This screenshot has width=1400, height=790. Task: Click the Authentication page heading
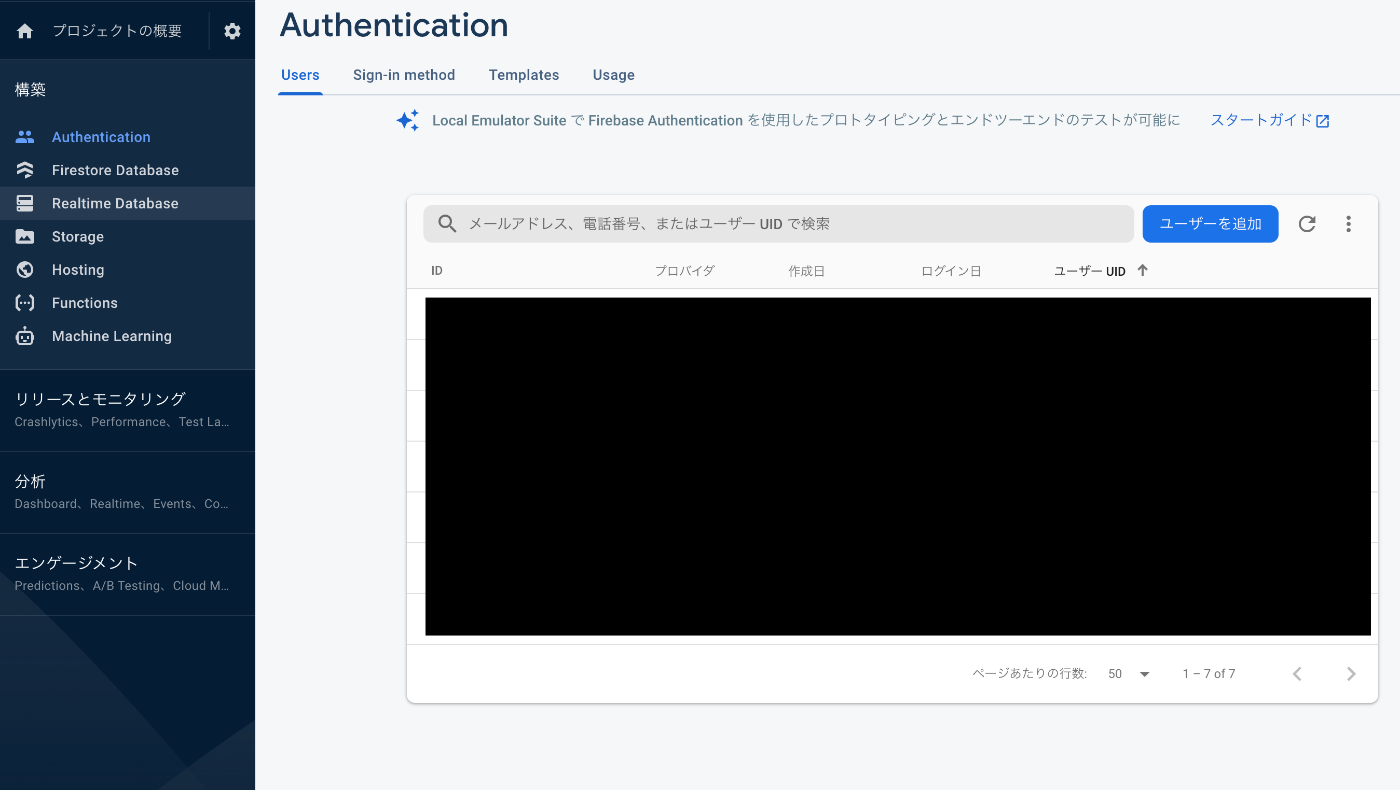click(394, 25)
